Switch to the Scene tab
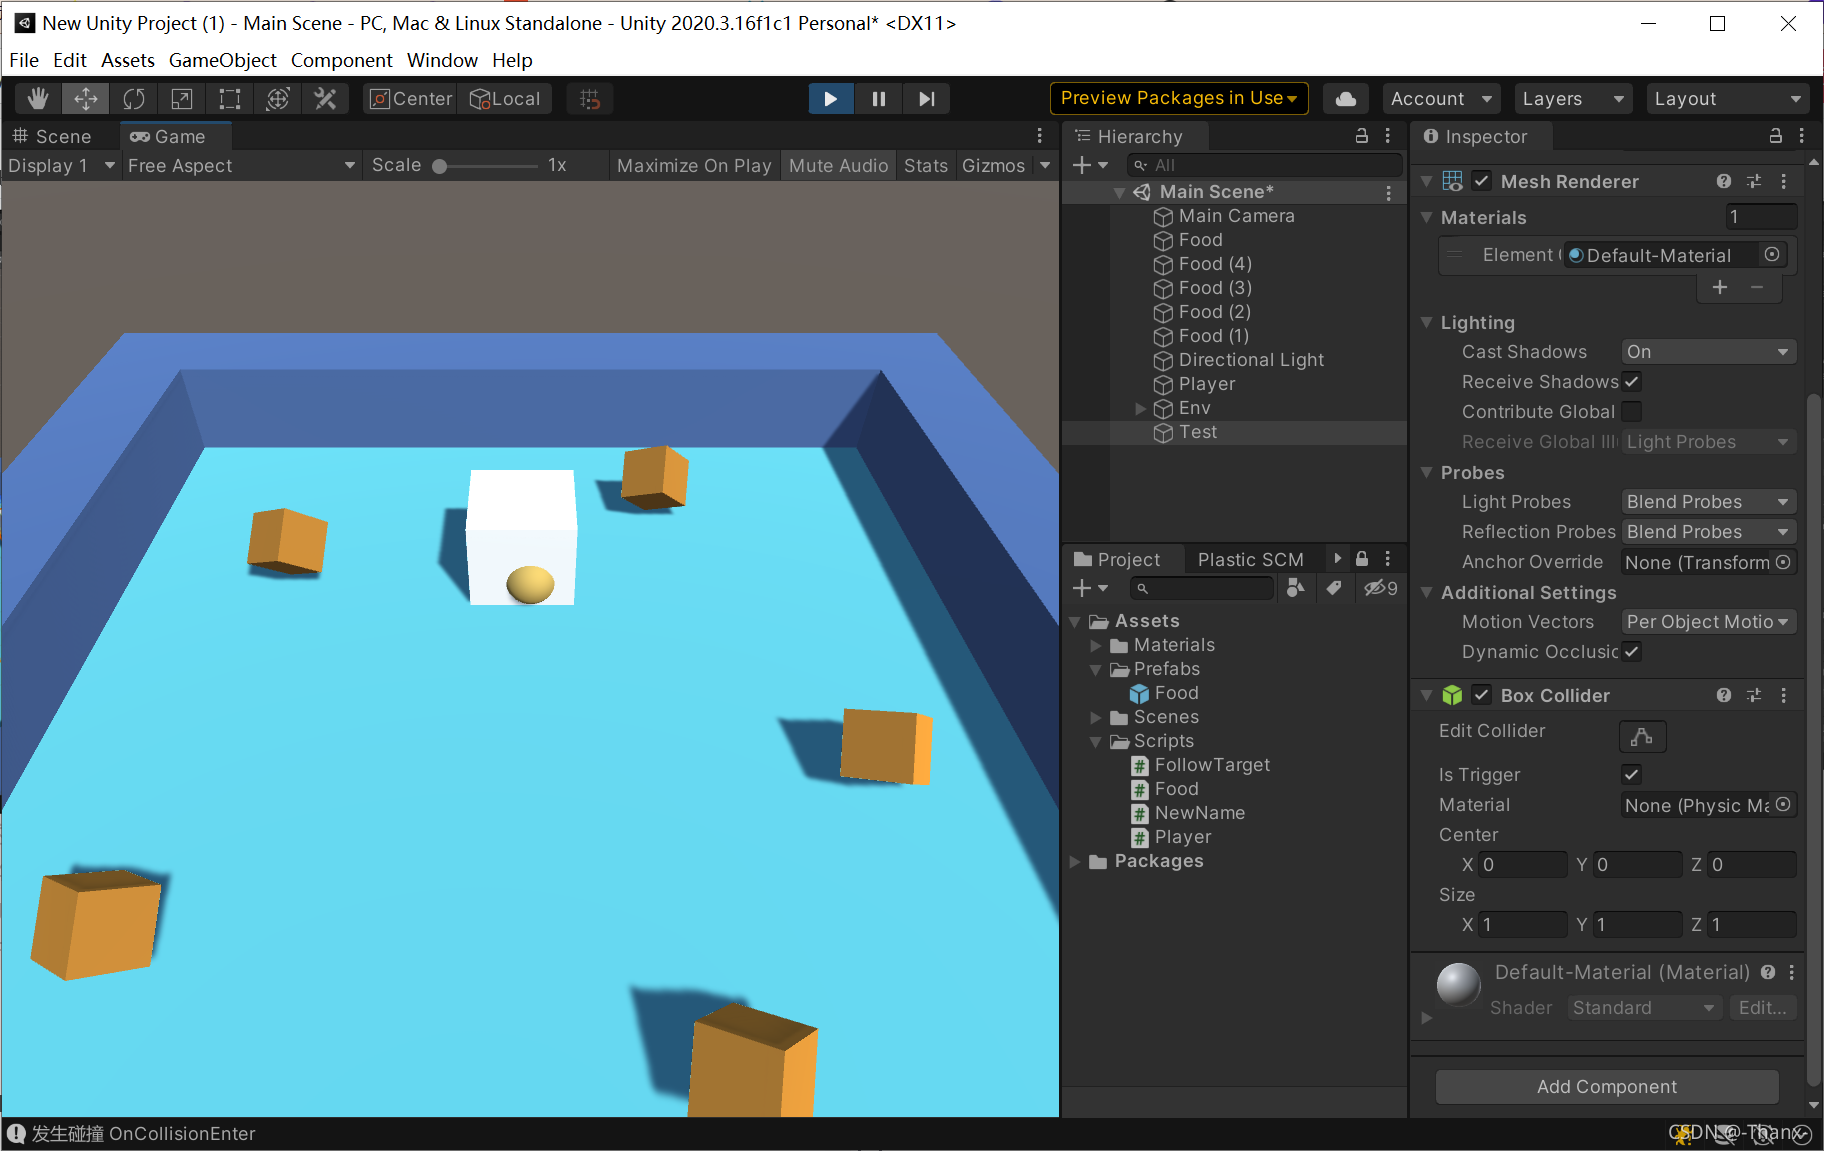The image size is (1824, 1151). tap(61, 136)
